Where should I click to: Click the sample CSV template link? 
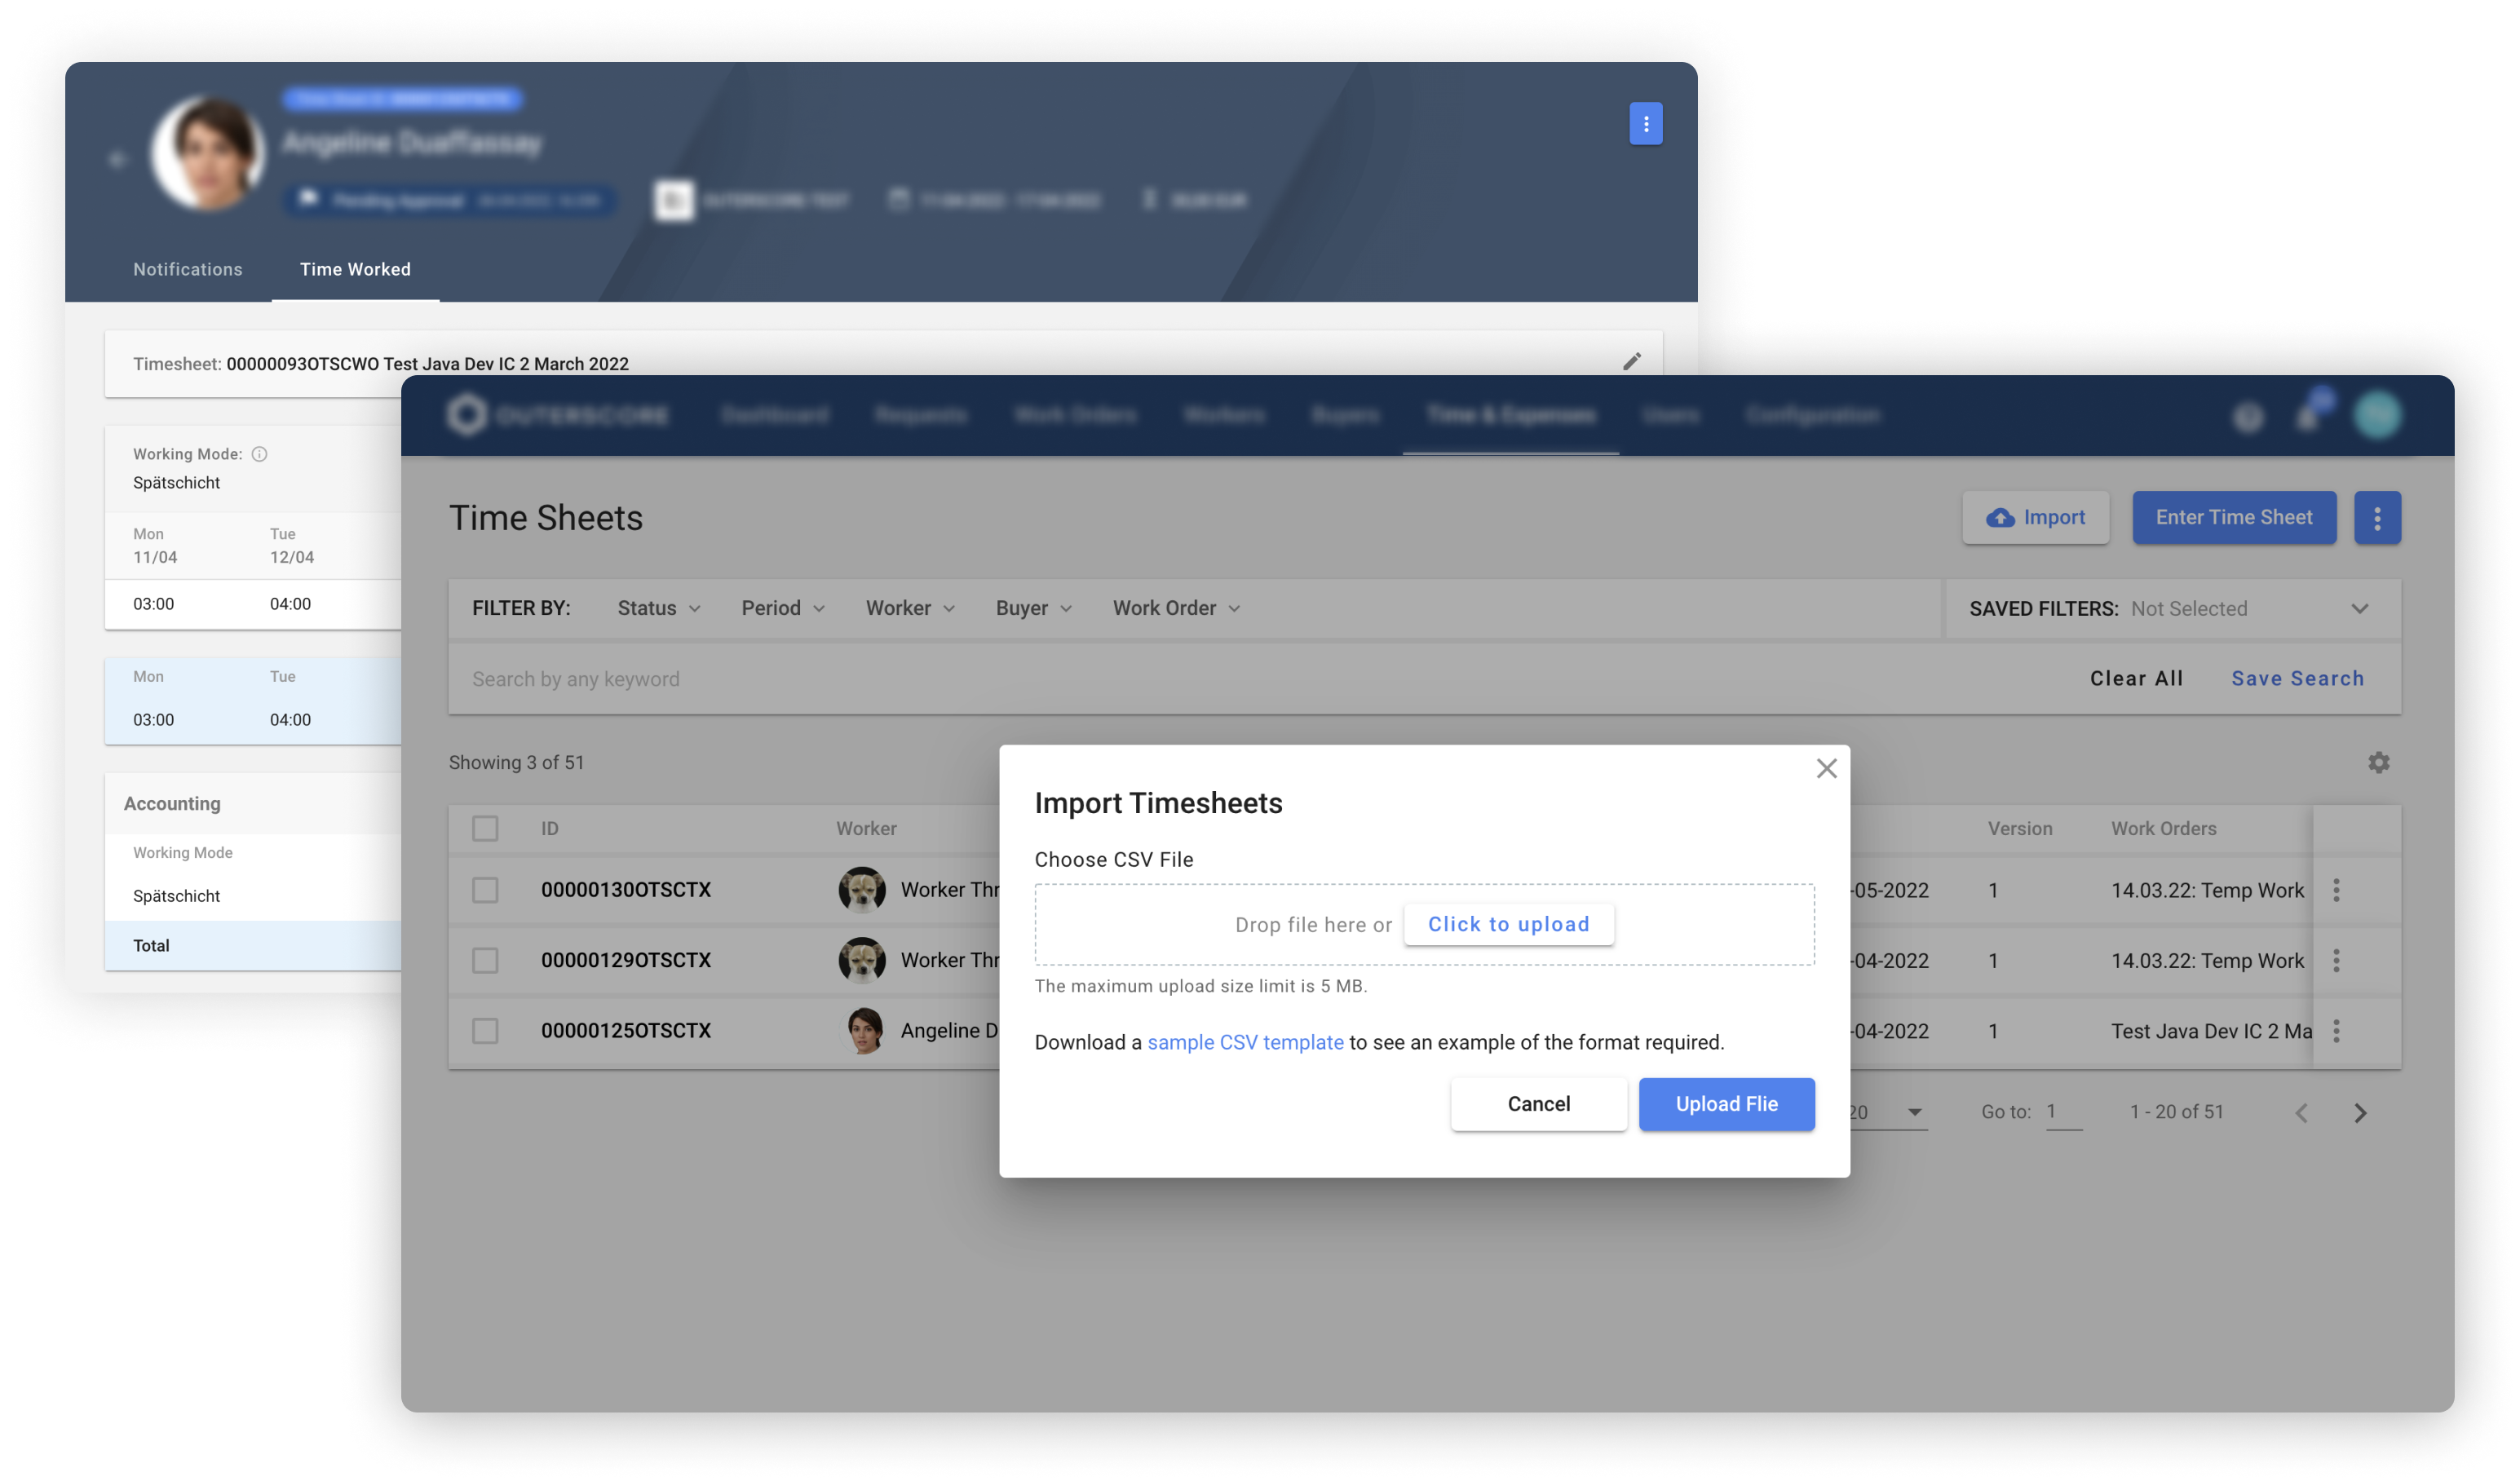(1245, 1042)
